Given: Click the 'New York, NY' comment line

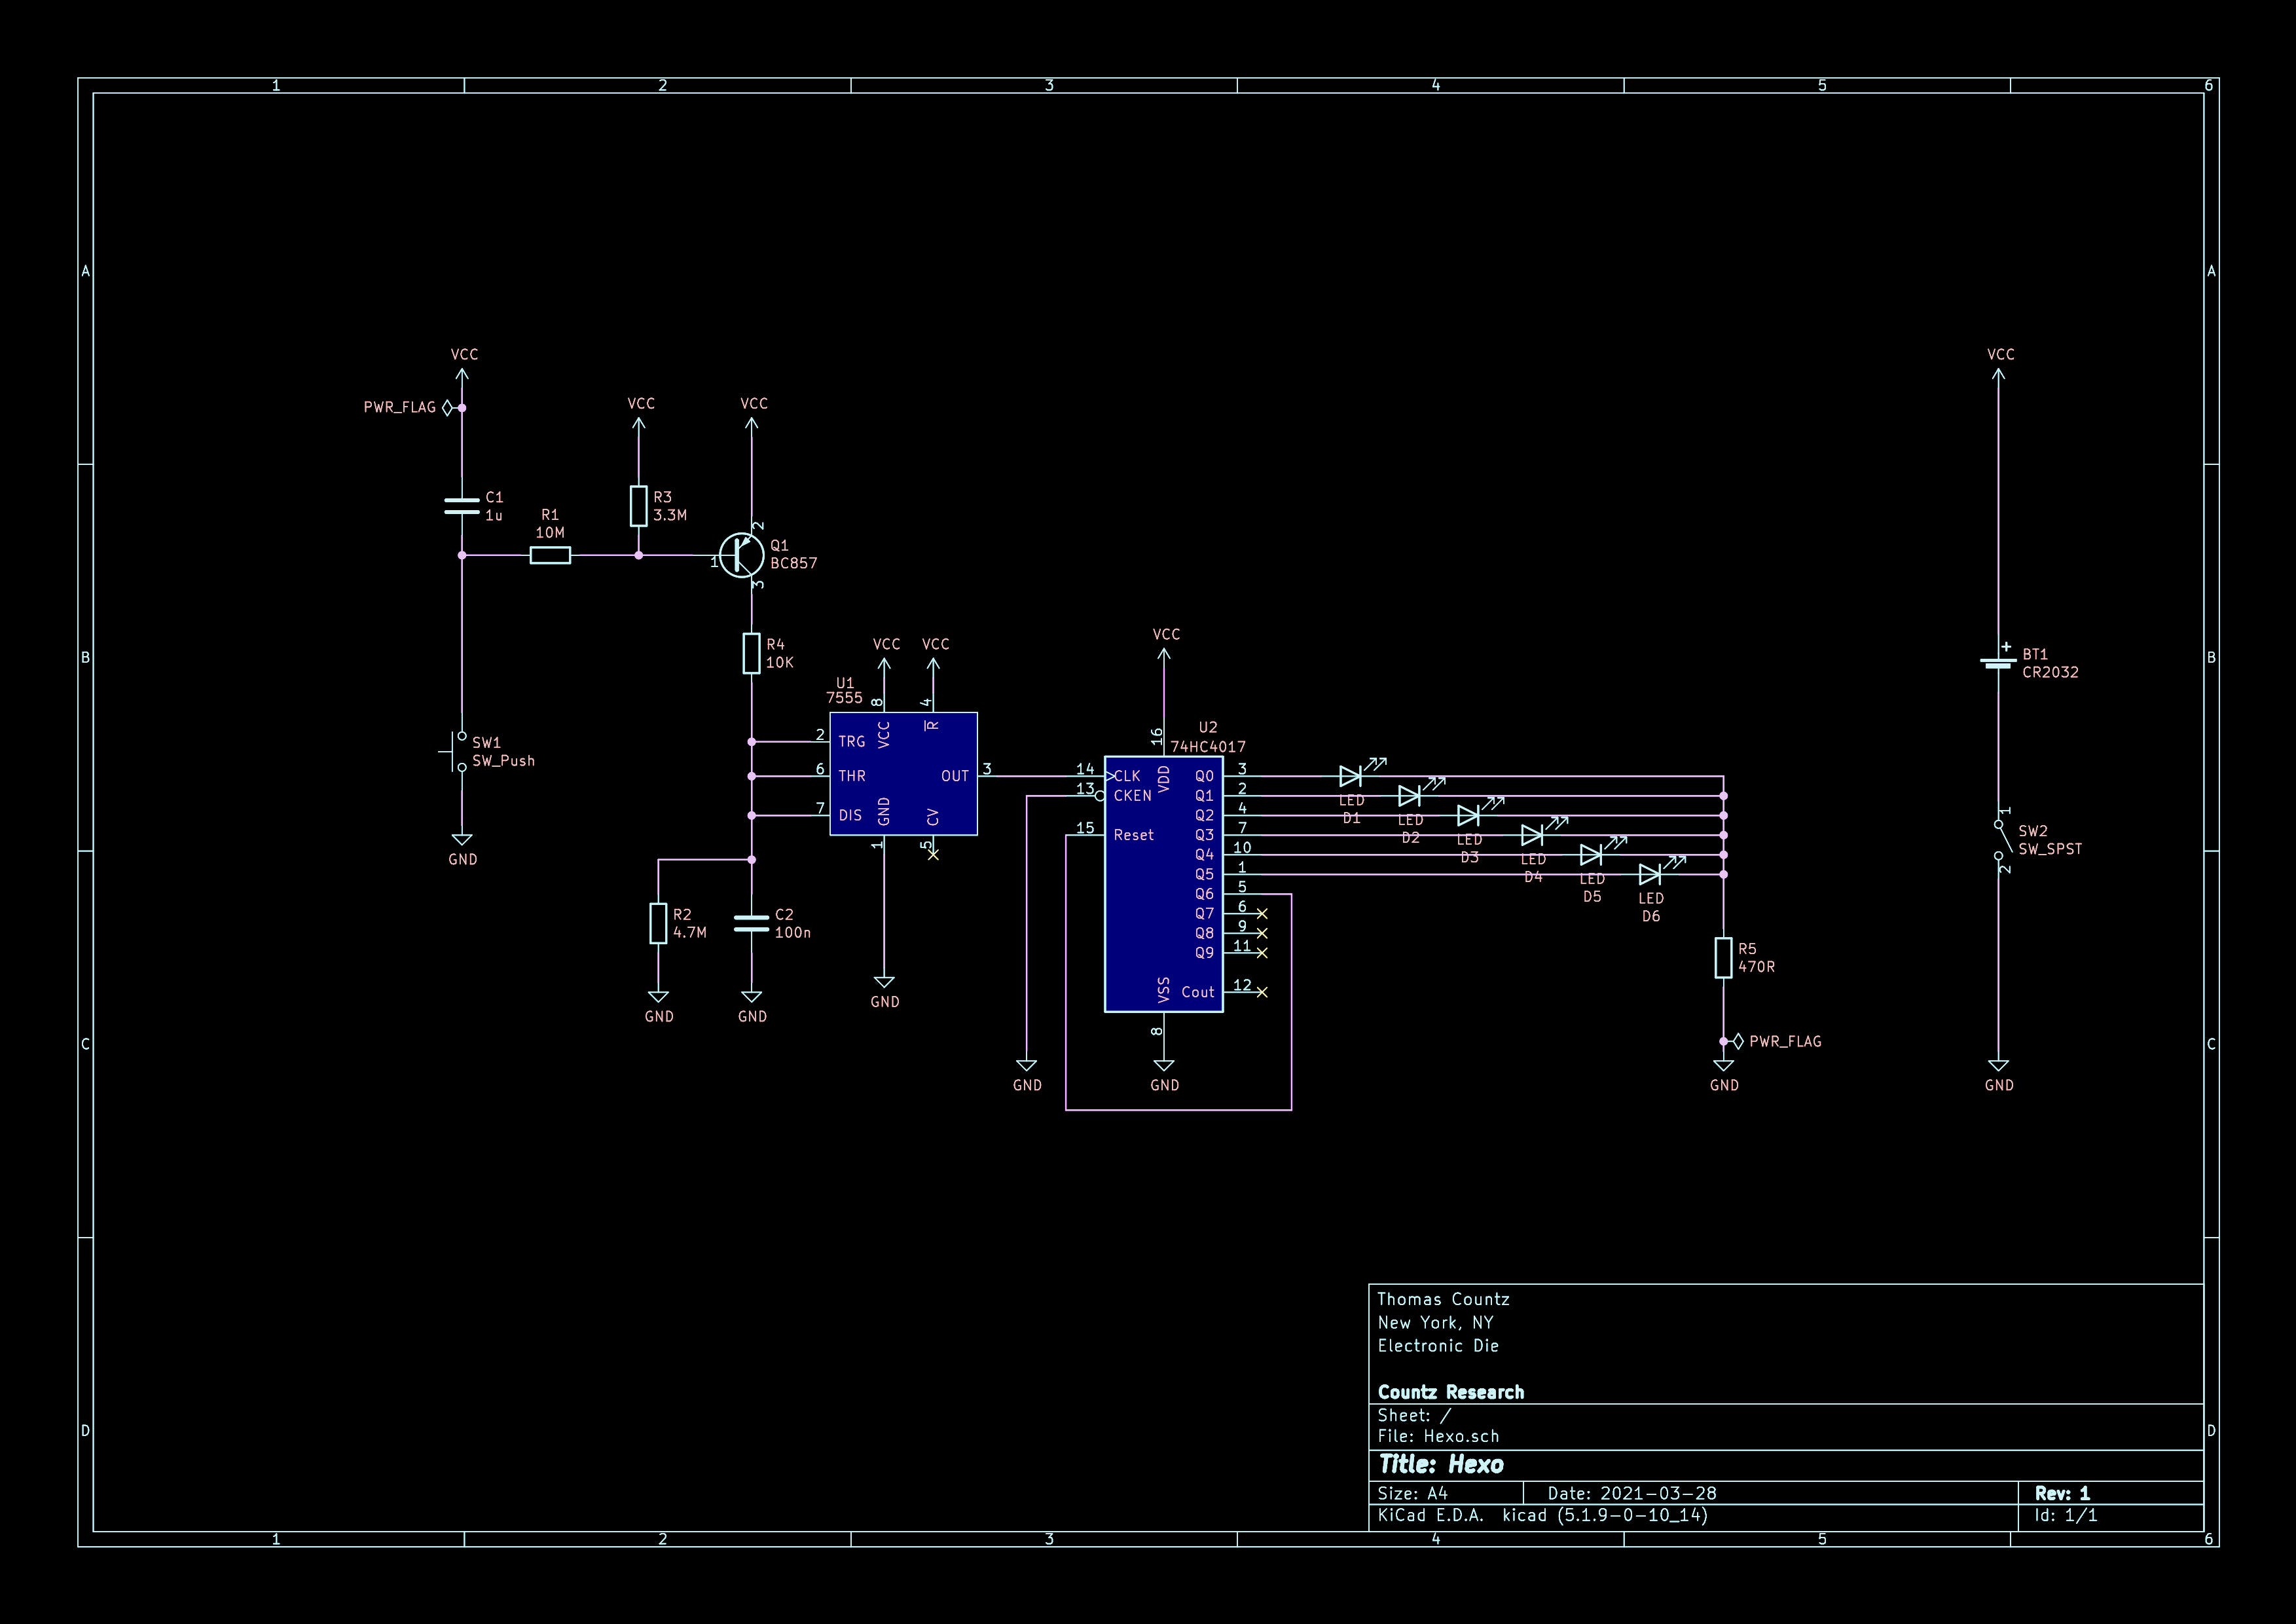Looking at the screenshot, I should click(x=1435, y=1323).
